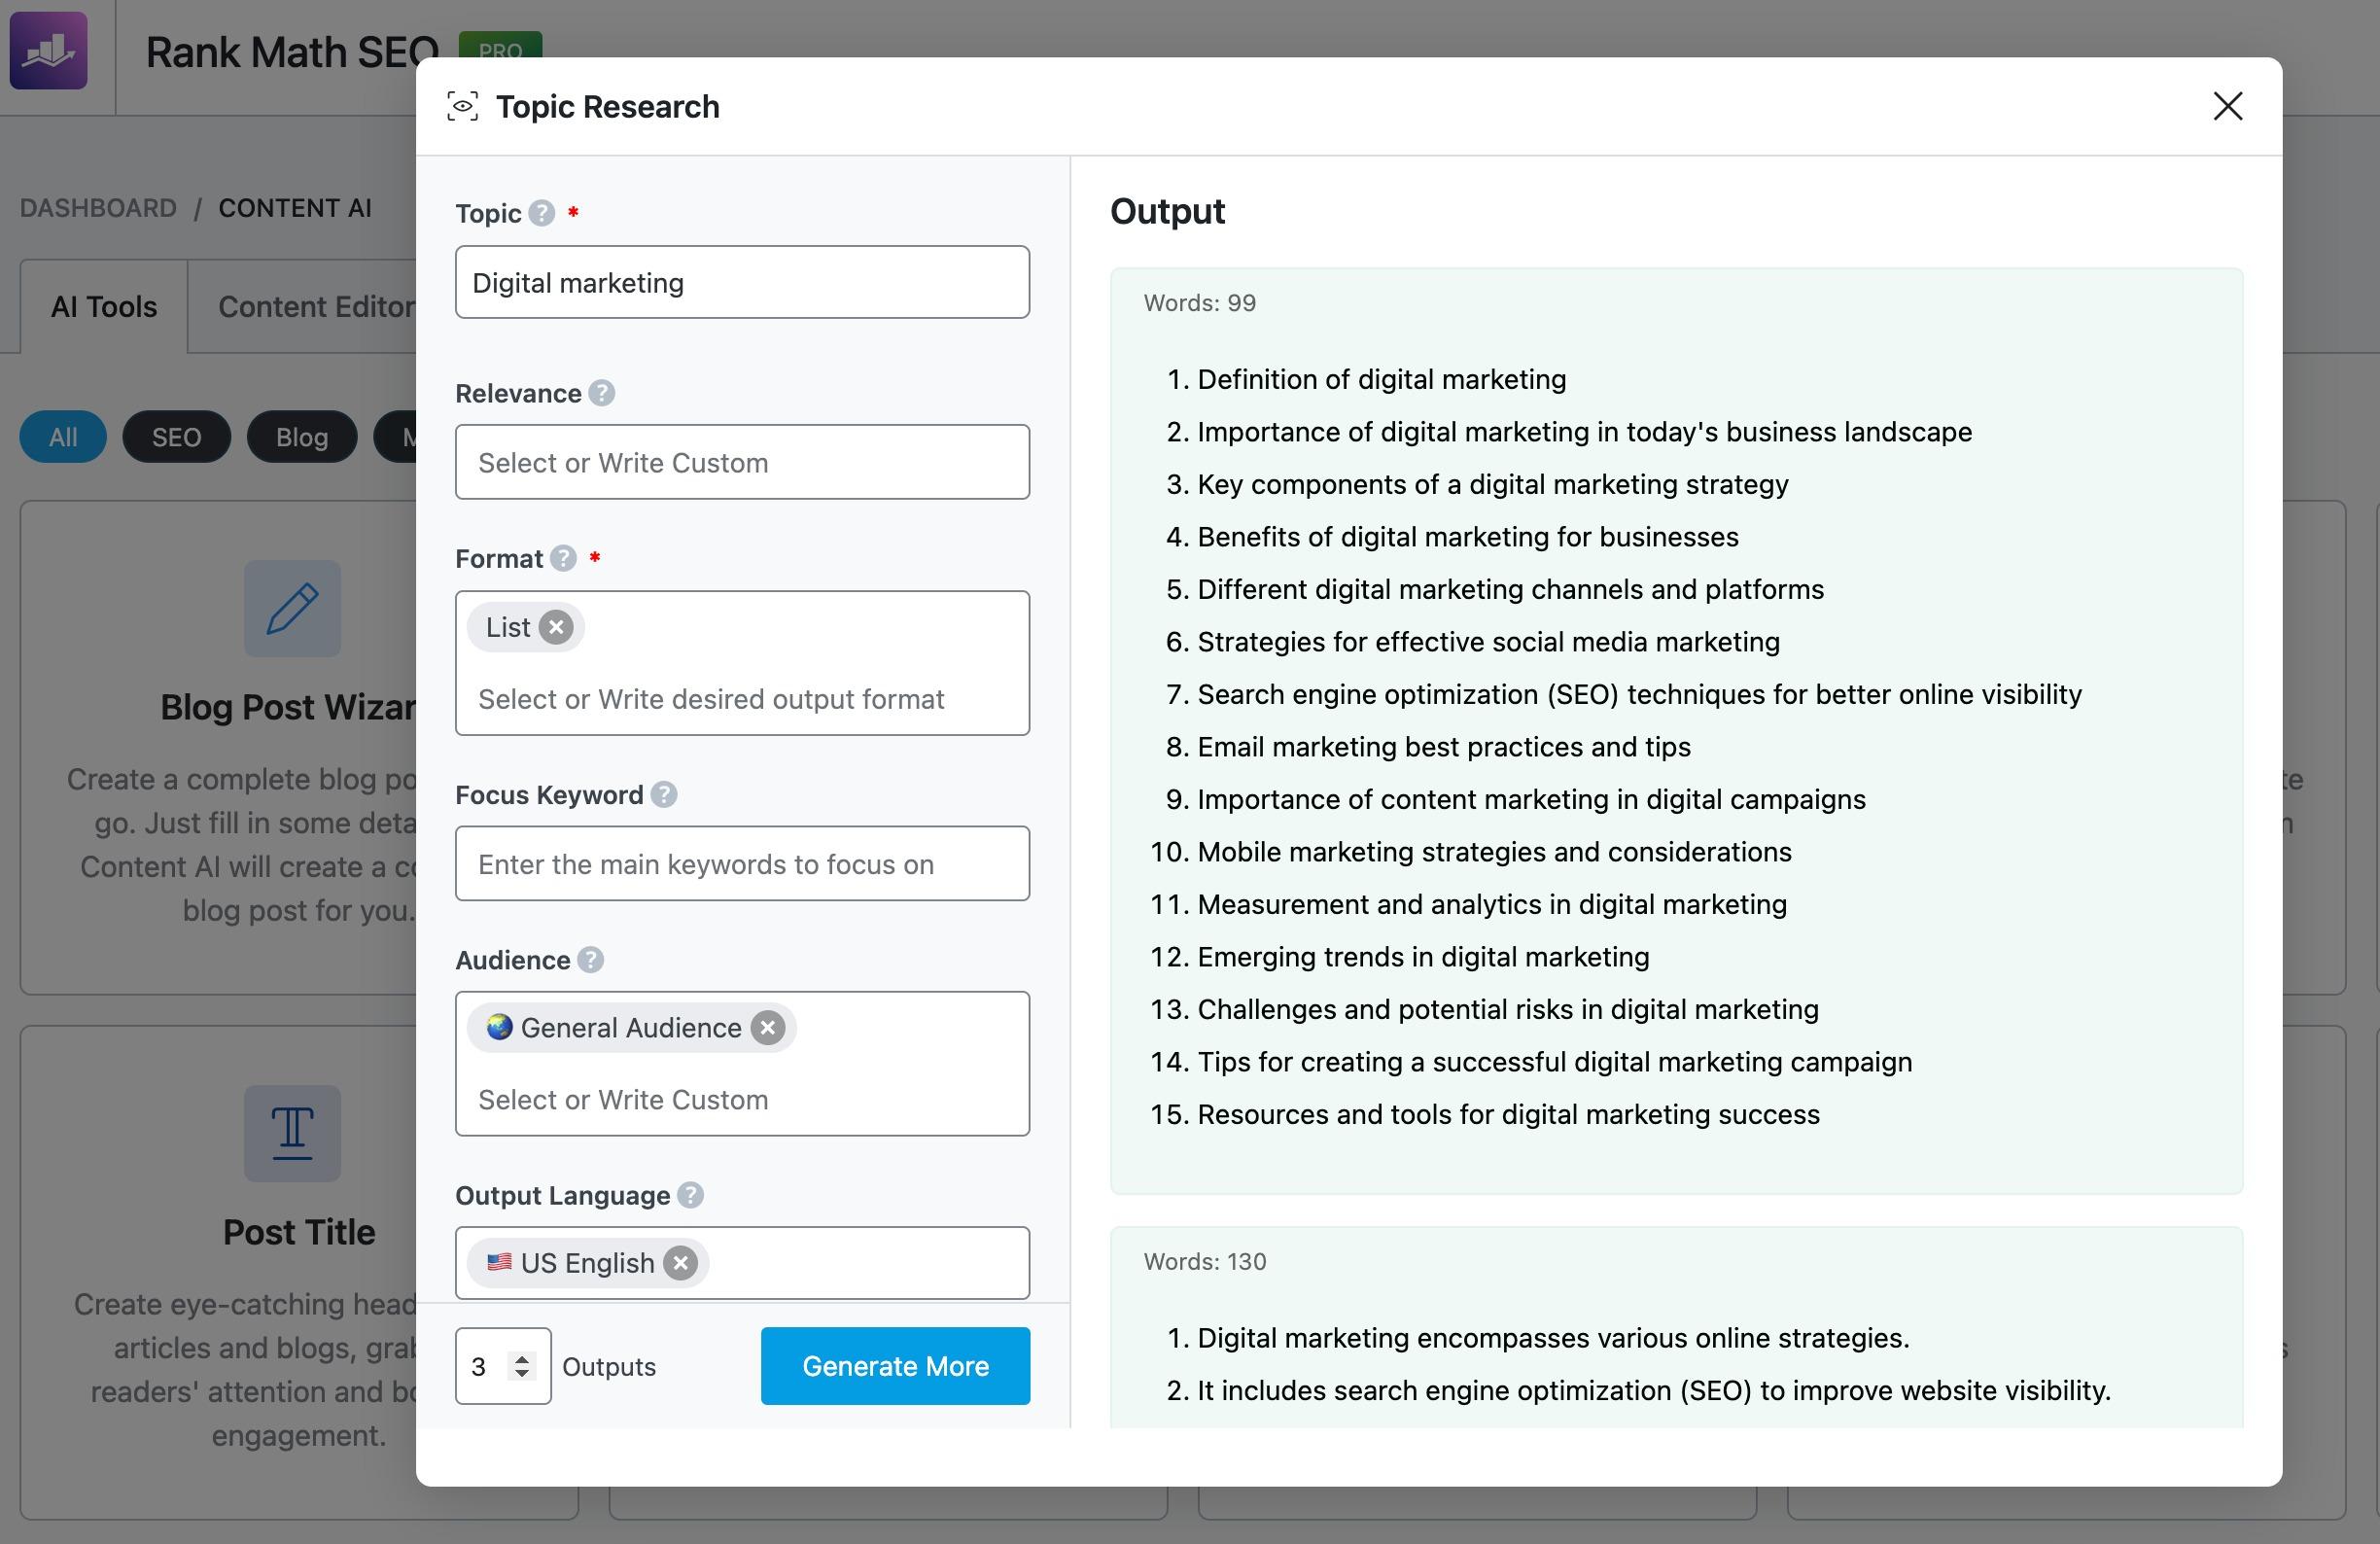Click the Focus Keyword input field
The height and width of the screenshot is (1544, 2380).
pyautogui.click(x=742, y=863)
